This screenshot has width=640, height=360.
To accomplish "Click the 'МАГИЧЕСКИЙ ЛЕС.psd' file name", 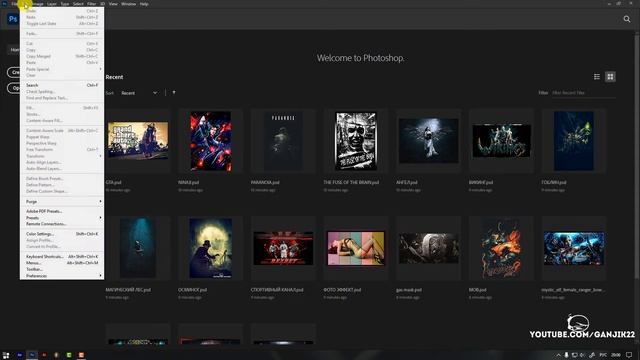I will 128,290.
